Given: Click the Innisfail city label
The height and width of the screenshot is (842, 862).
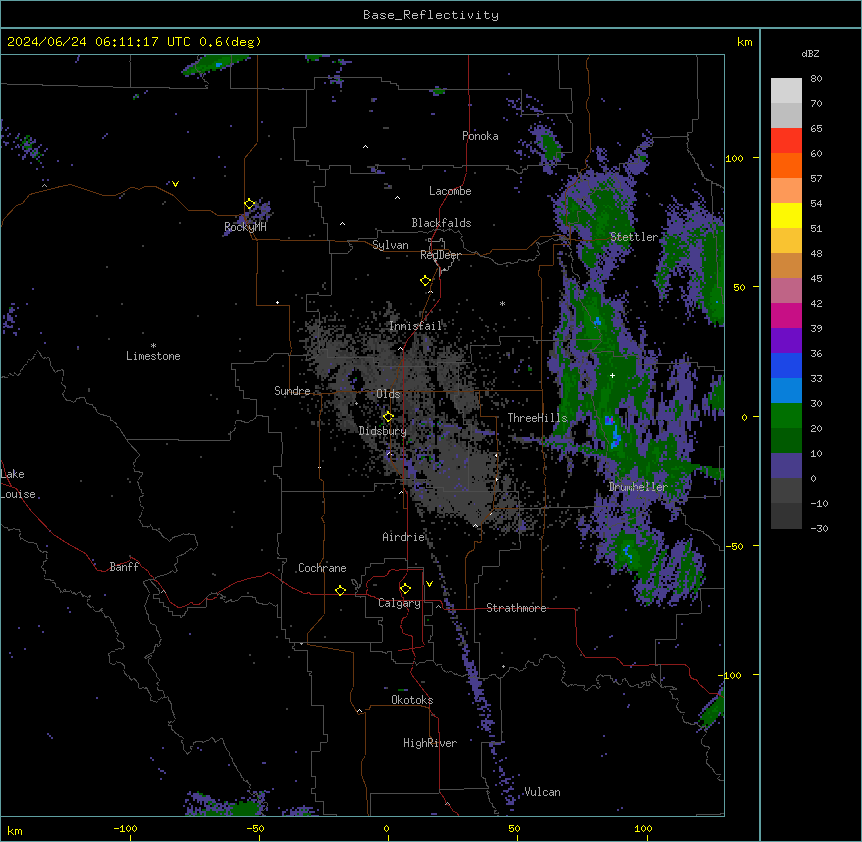Looking at the screenshot, I should click(x=416, y=326).
